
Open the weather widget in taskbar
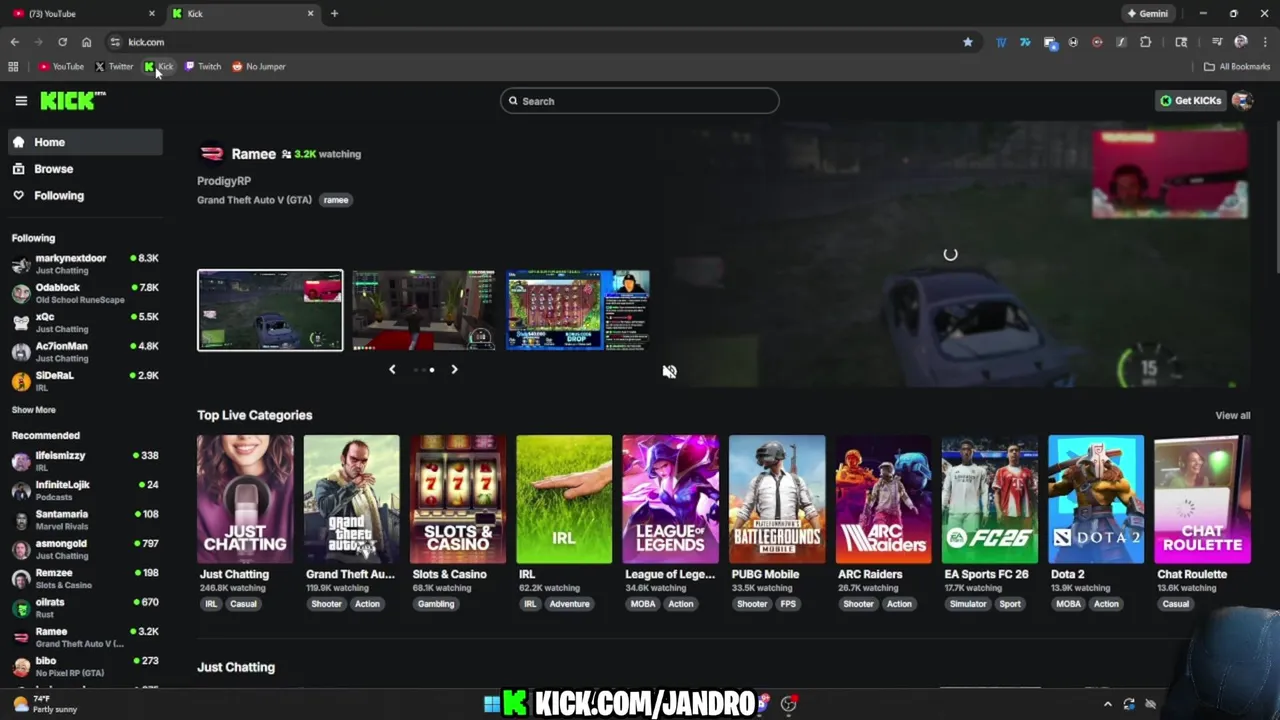click(45, 704)
